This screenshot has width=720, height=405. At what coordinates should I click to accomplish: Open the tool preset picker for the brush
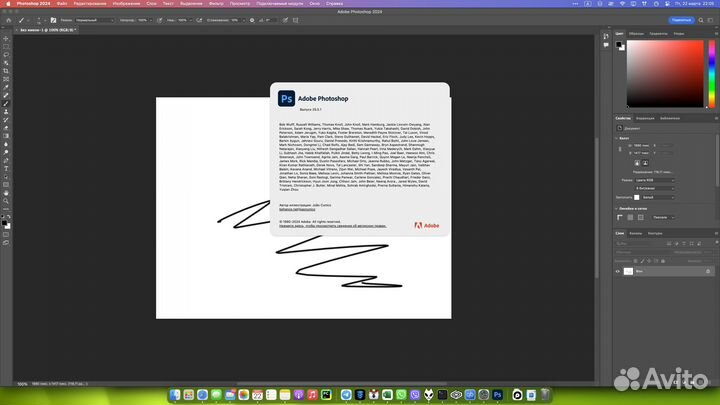23,20
